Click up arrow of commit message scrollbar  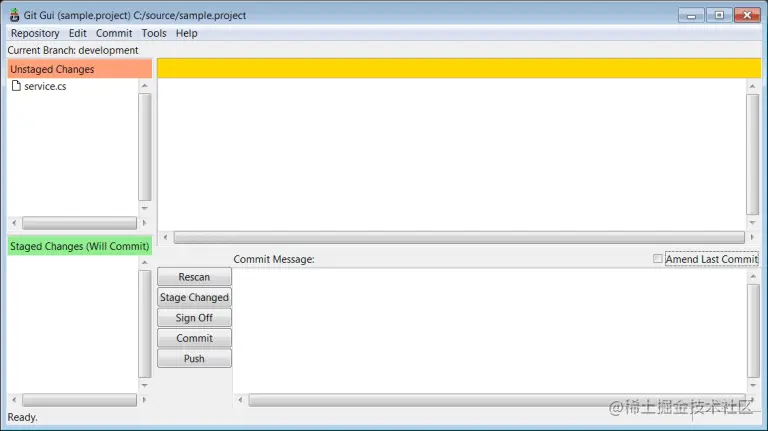click(x=753, y=277)
